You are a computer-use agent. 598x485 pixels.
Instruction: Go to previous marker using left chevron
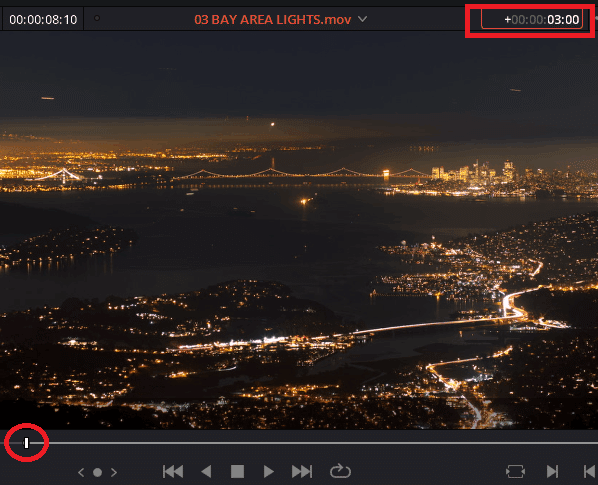coord(81,472)
